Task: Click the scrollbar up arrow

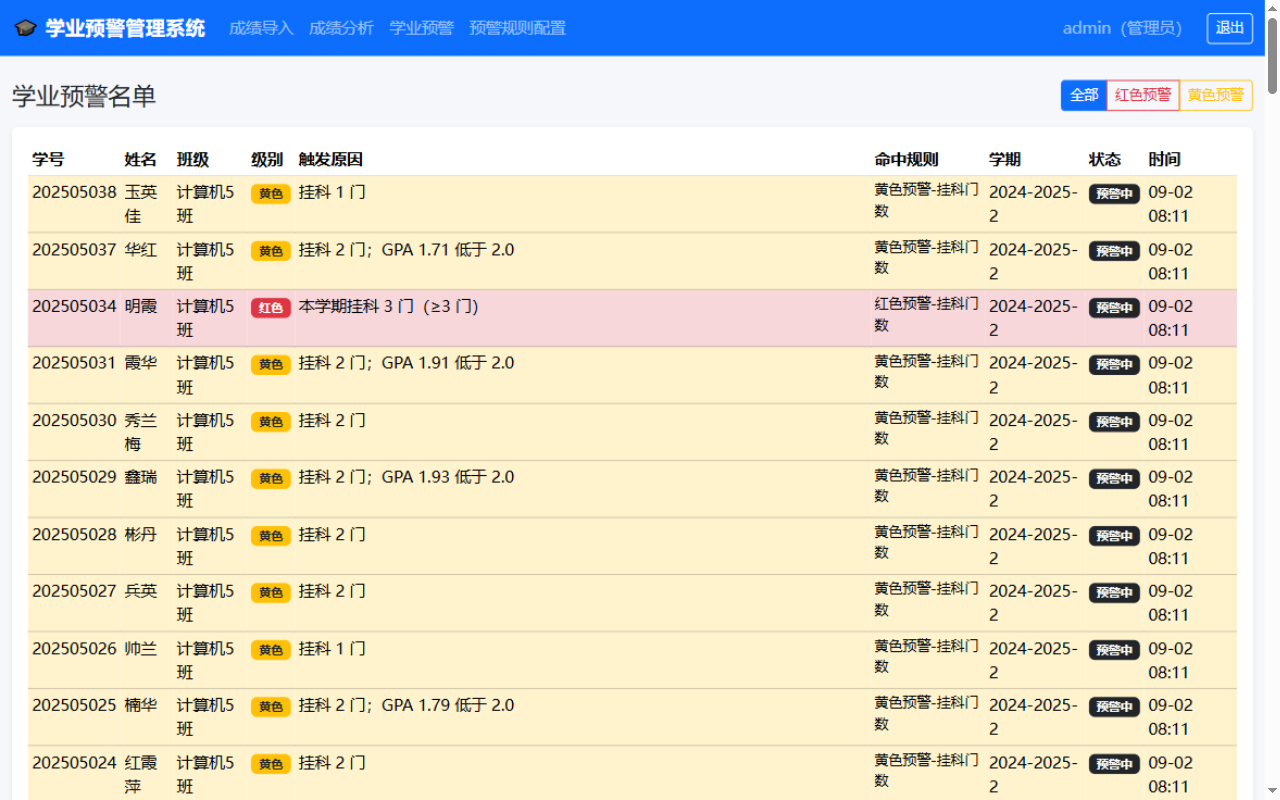Action: click(1272, 8)
